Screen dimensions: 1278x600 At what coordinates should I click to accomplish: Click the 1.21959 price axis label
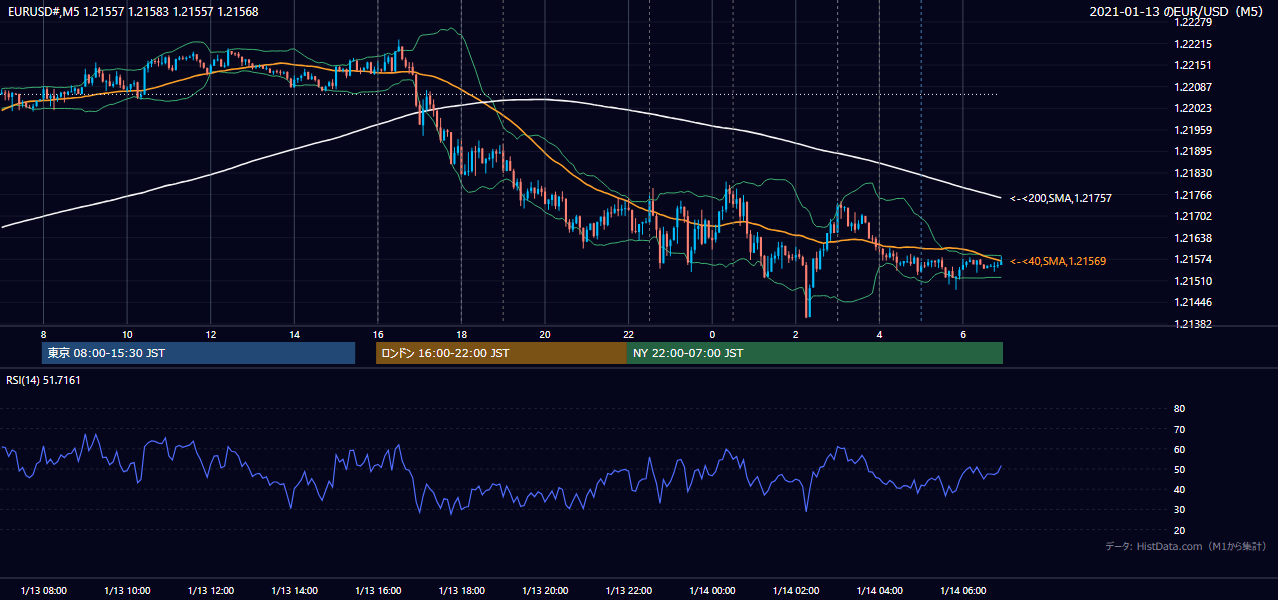click(x=1194, y=130)
